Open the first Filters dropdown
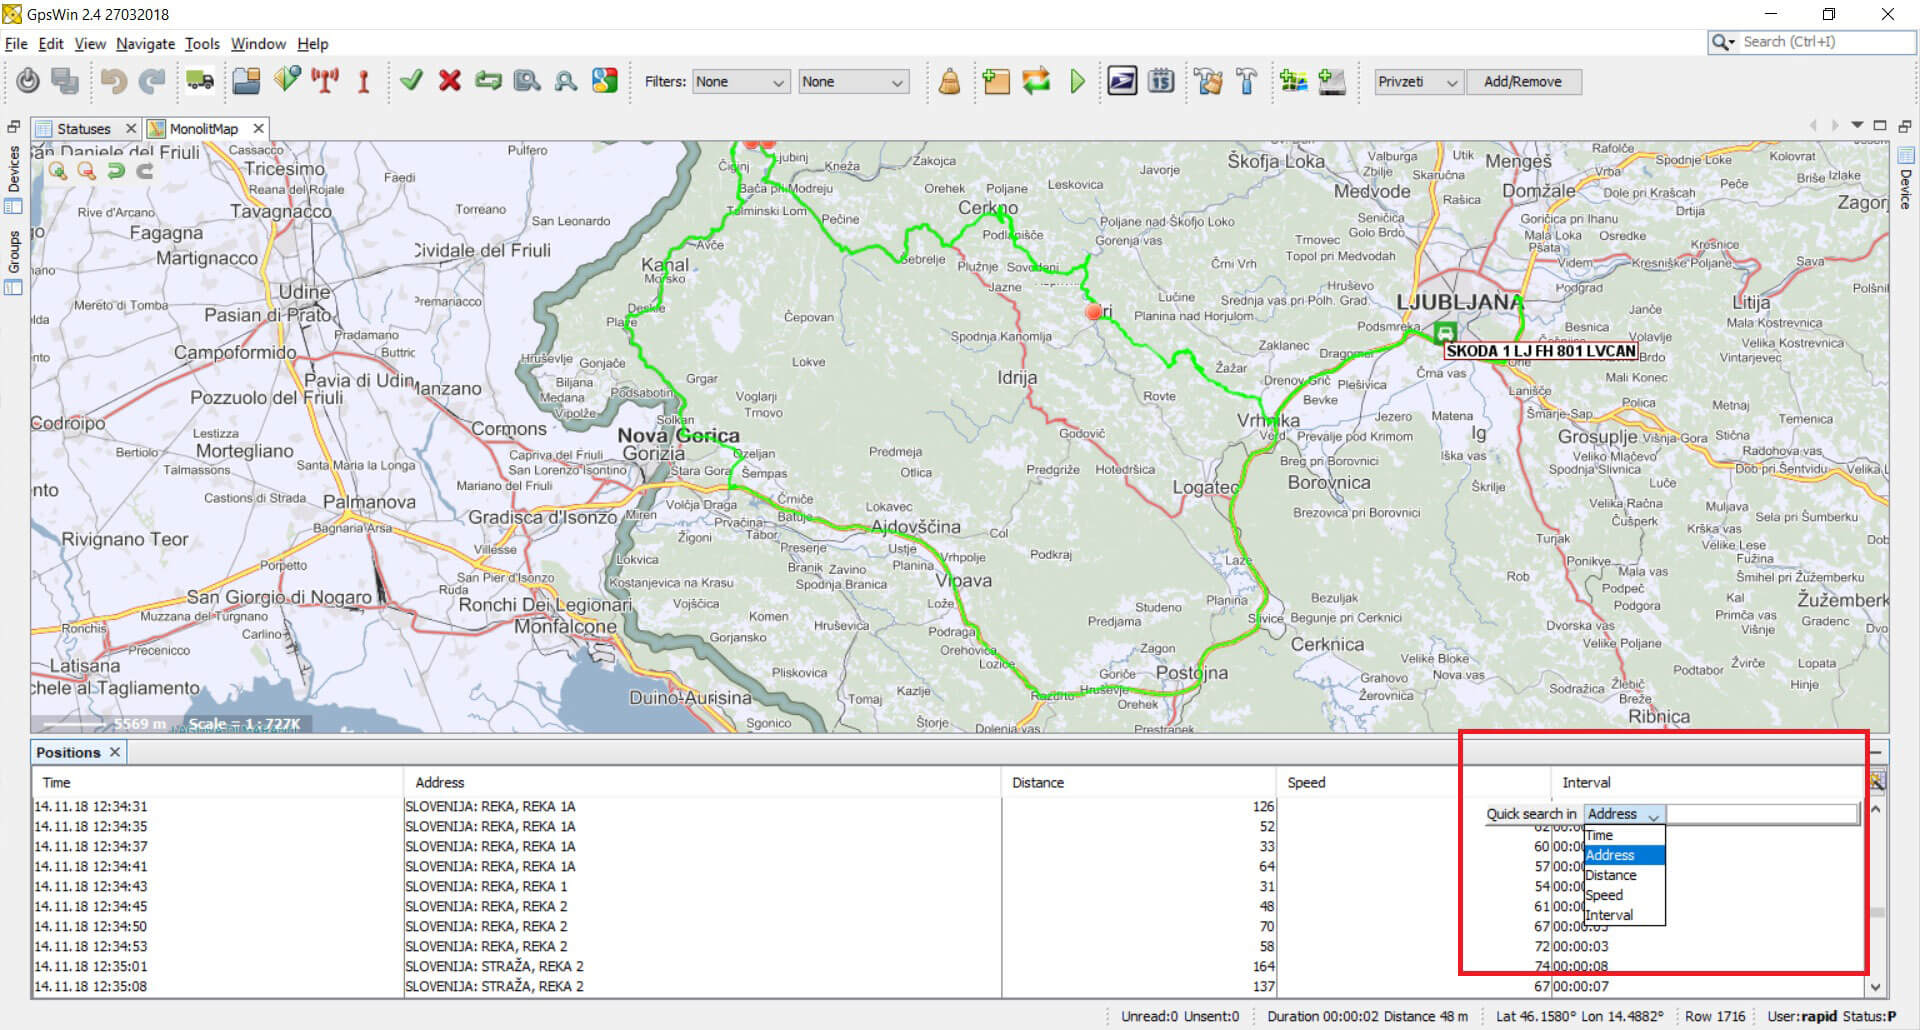Image resolution: width=1920 pixels, height=1030 pixels. [x=741, y=82]
